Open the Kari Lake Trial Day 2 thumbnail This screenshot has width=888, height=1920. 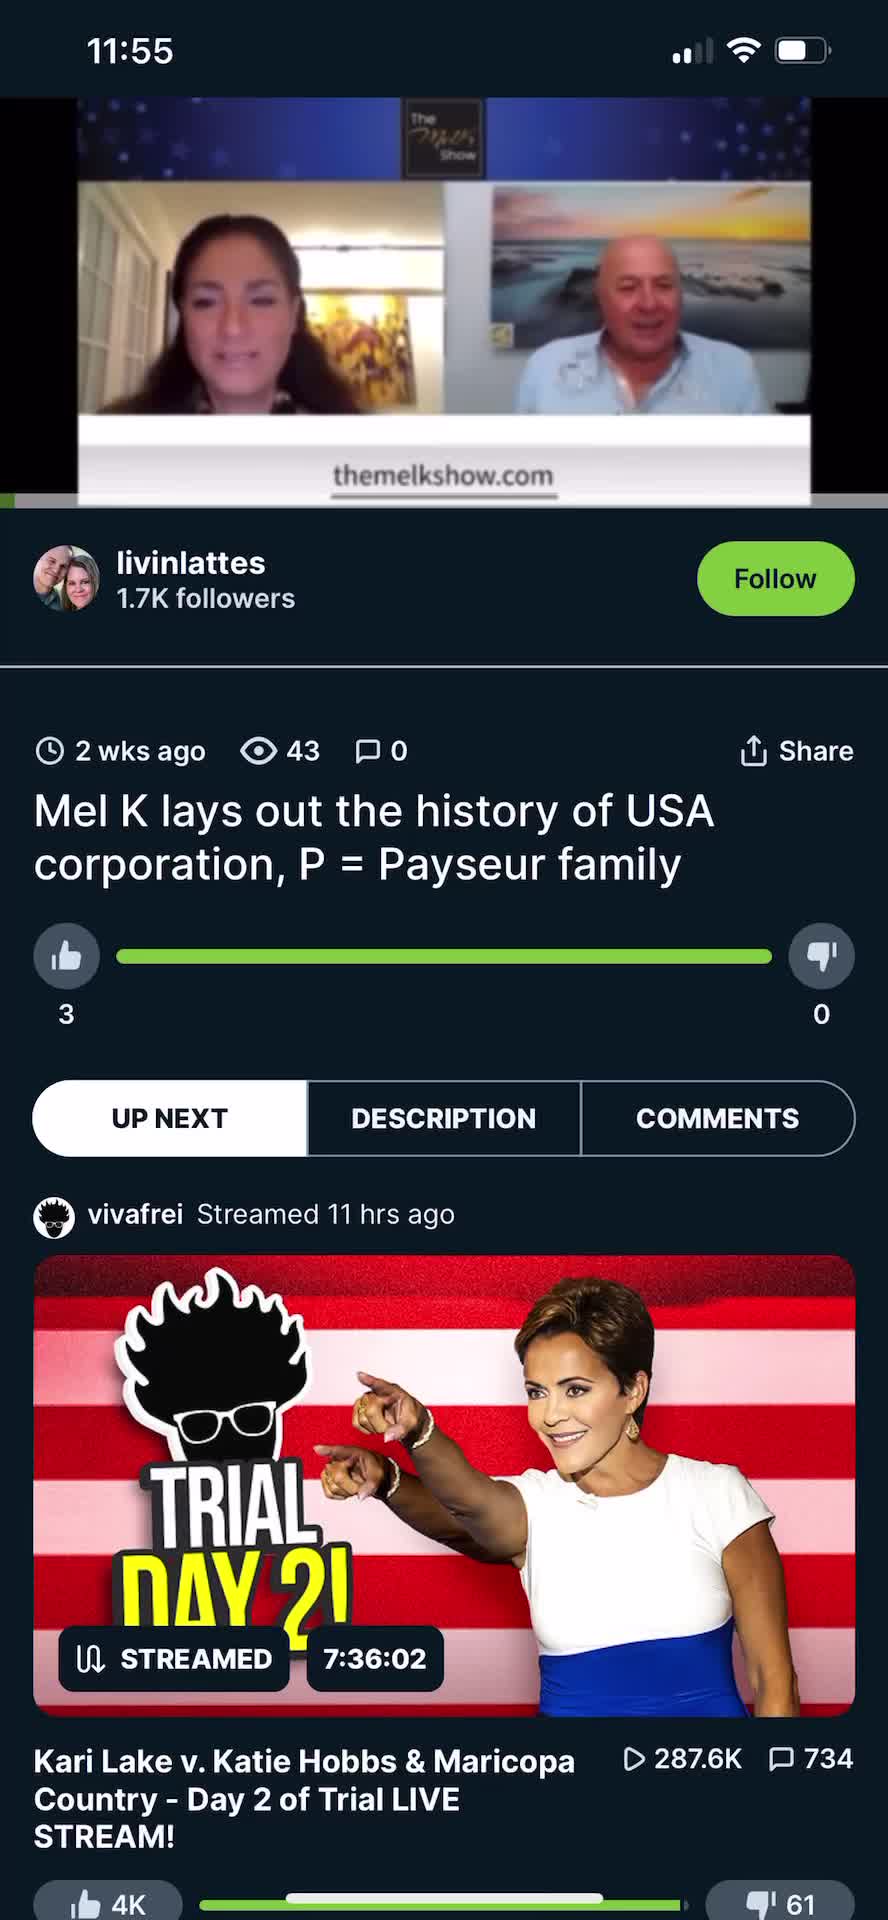click(x=444, y=1485)
